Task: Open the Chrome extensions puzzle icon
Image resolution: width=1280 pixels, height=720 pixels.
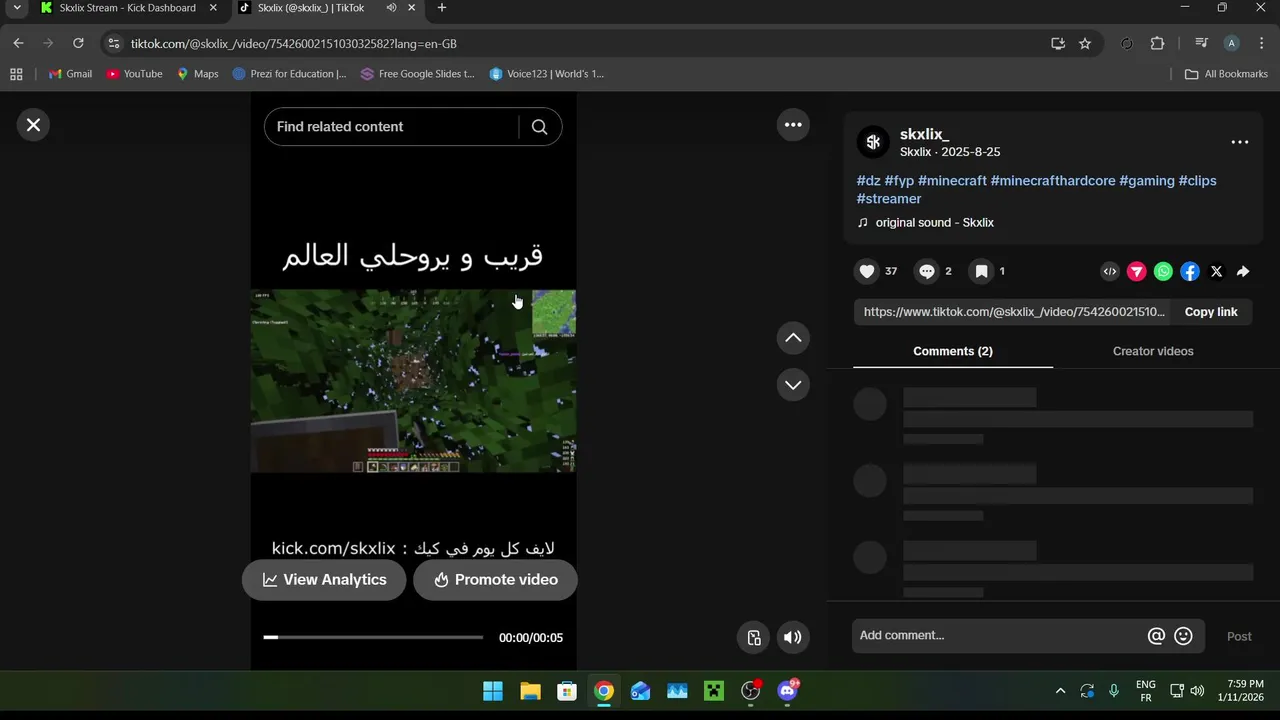Action: pyautogui.click(x=1157, y=43)
